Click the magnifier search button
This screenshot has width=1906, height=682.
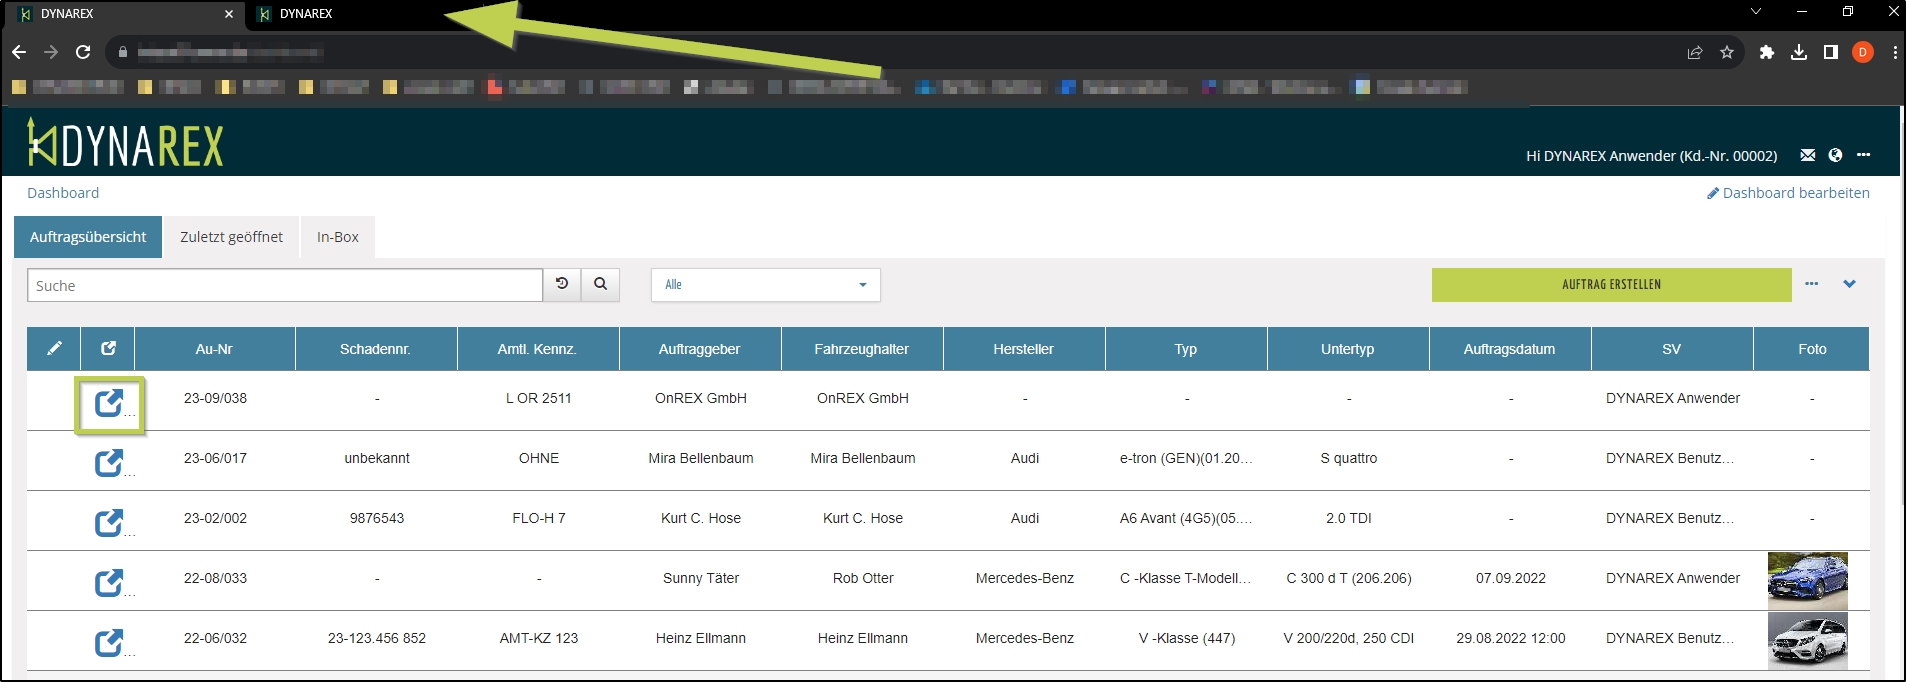pyautogui.click(x=600, y=285)
